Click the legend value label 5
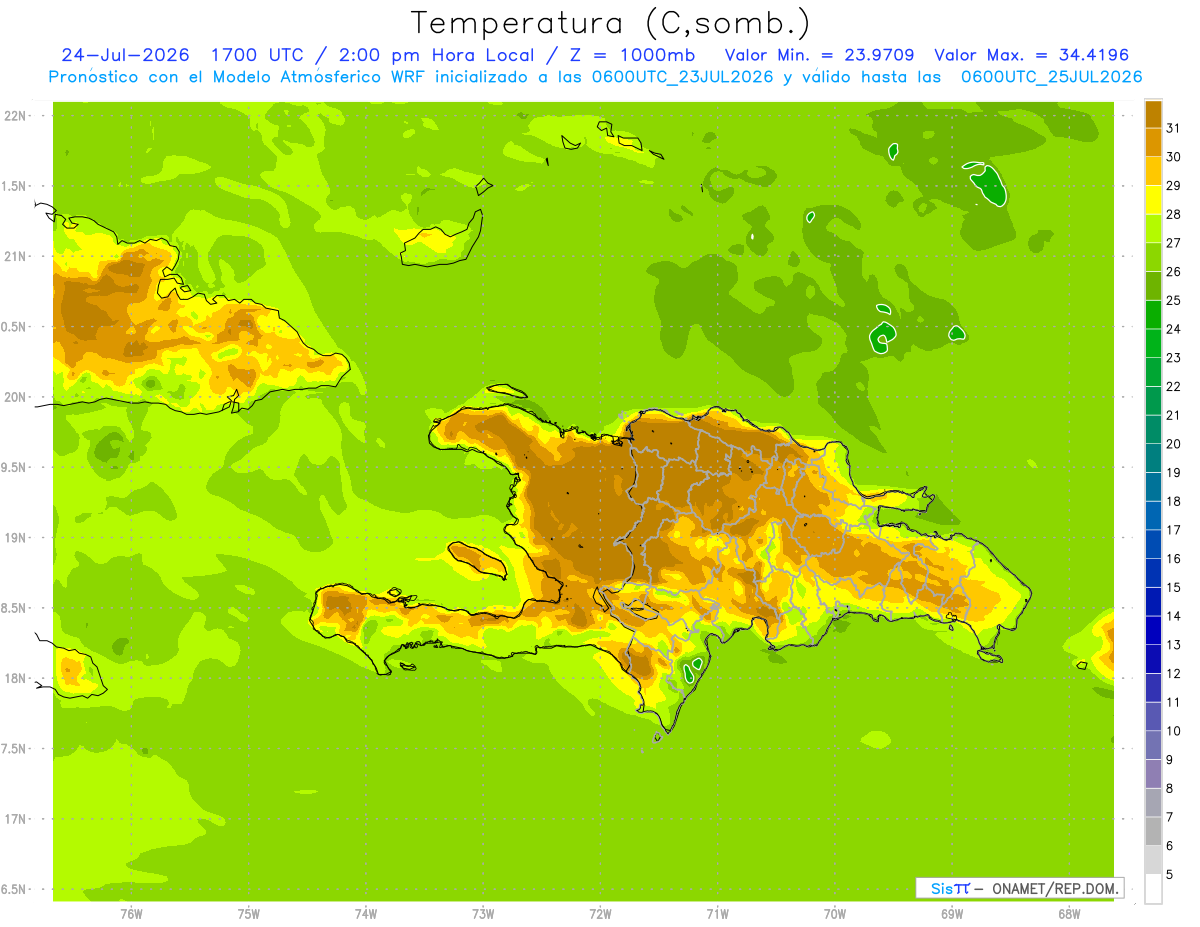The image size is (1200, 927). 1170,874
